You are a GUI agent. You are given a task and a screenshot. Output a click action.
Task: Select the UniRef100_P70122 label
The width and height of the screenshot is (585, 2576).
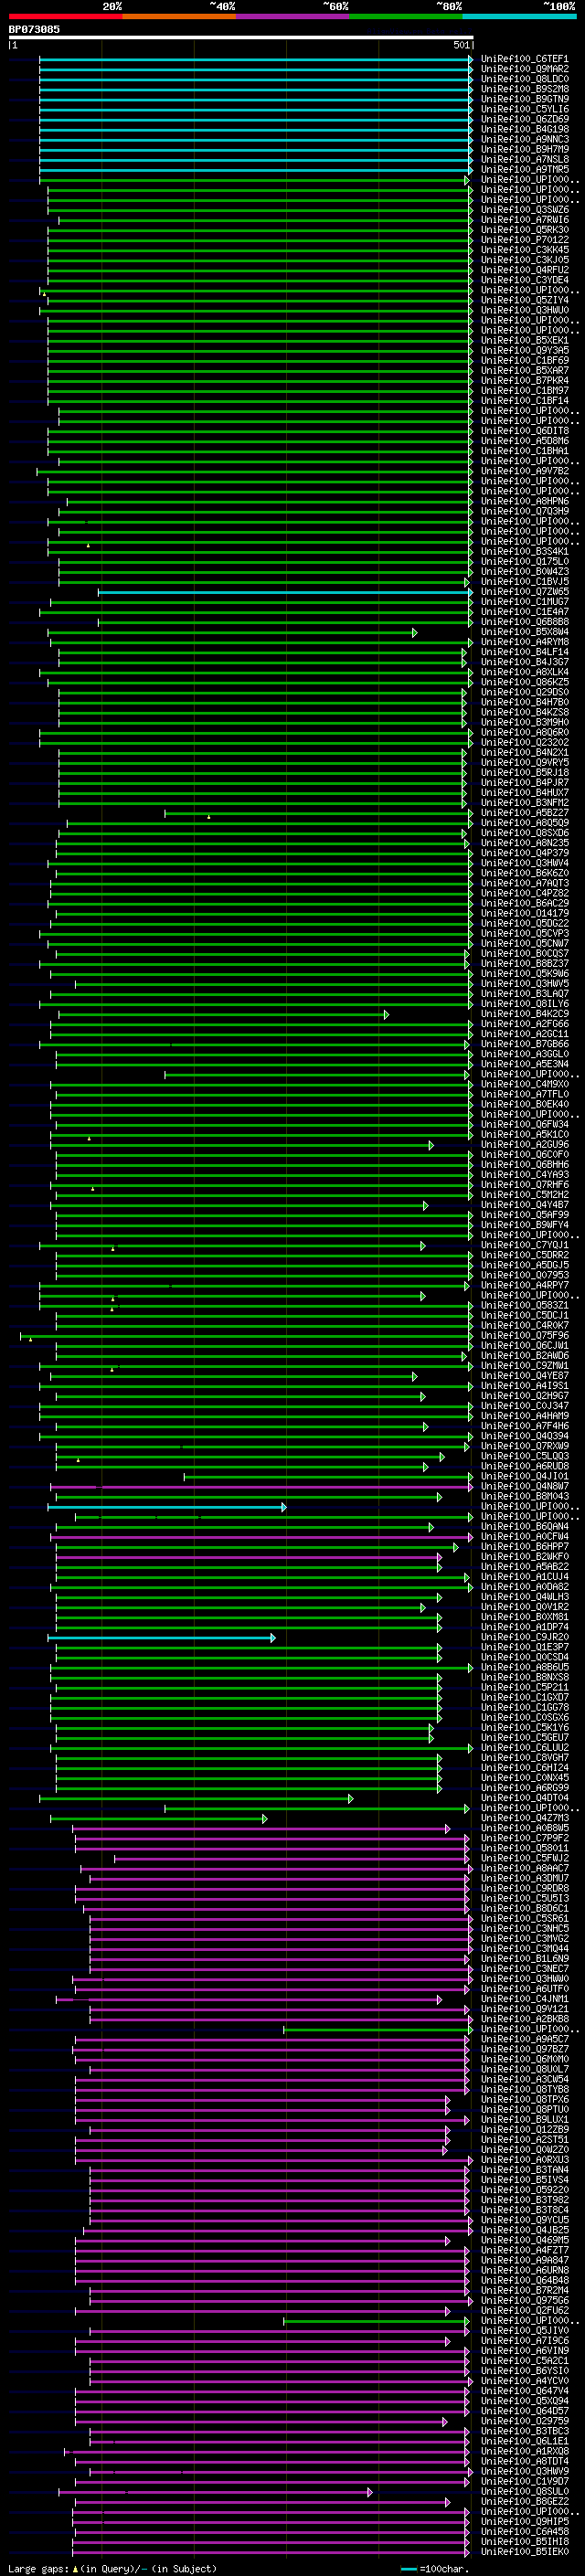[525, 239]
